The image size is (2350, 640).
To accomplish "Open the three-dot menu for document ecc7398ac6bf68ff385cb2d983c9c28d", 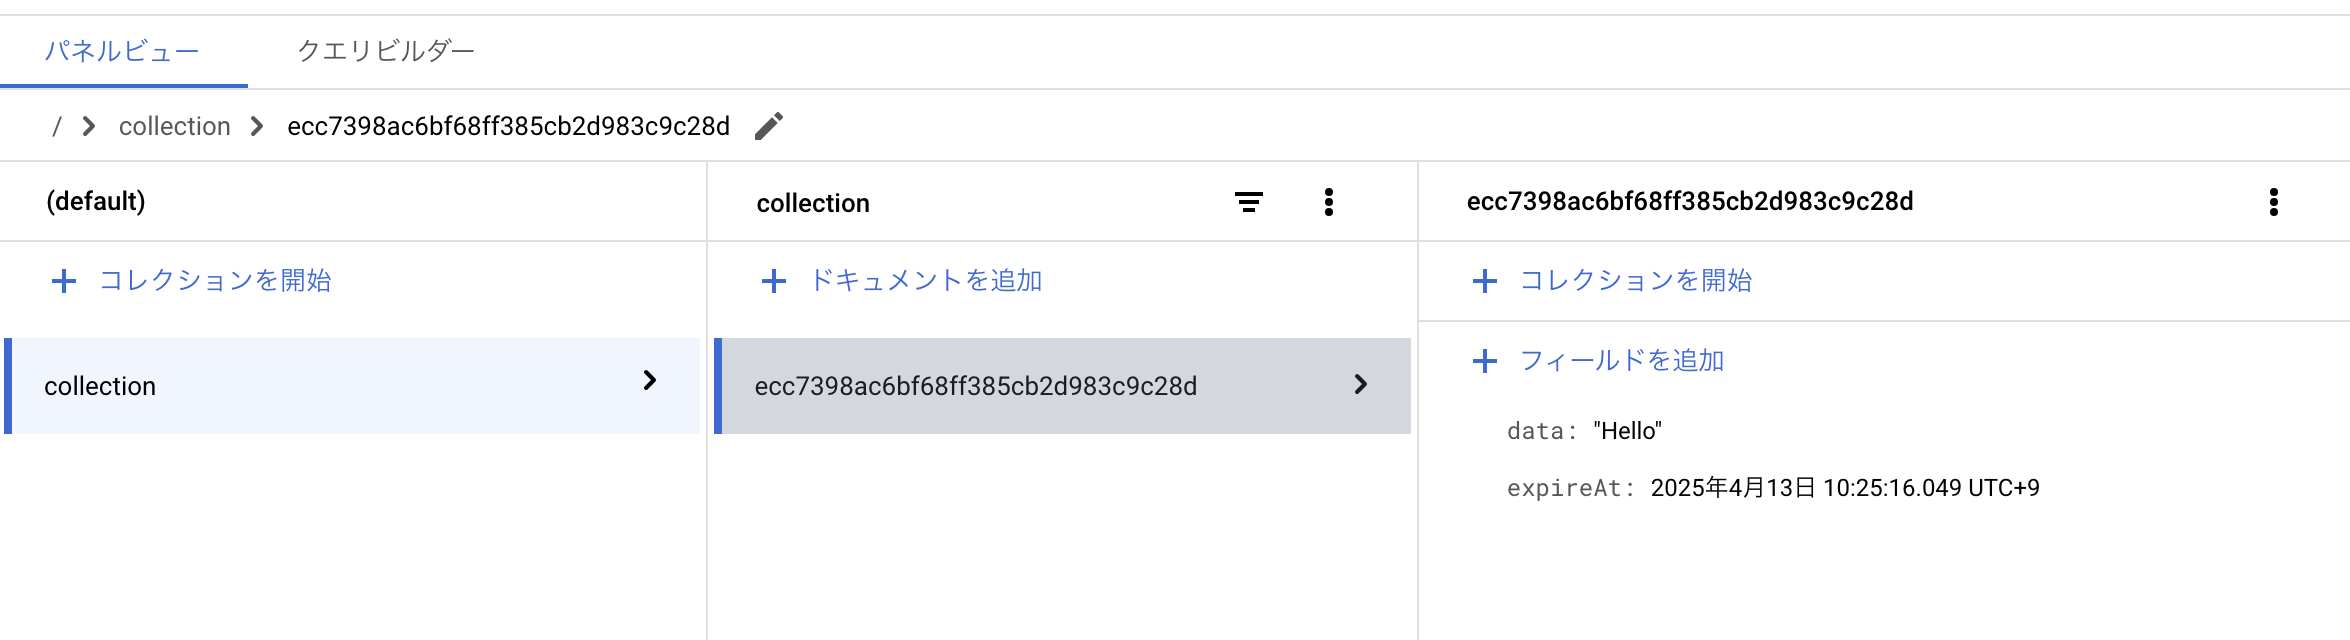I will 2274,201.
